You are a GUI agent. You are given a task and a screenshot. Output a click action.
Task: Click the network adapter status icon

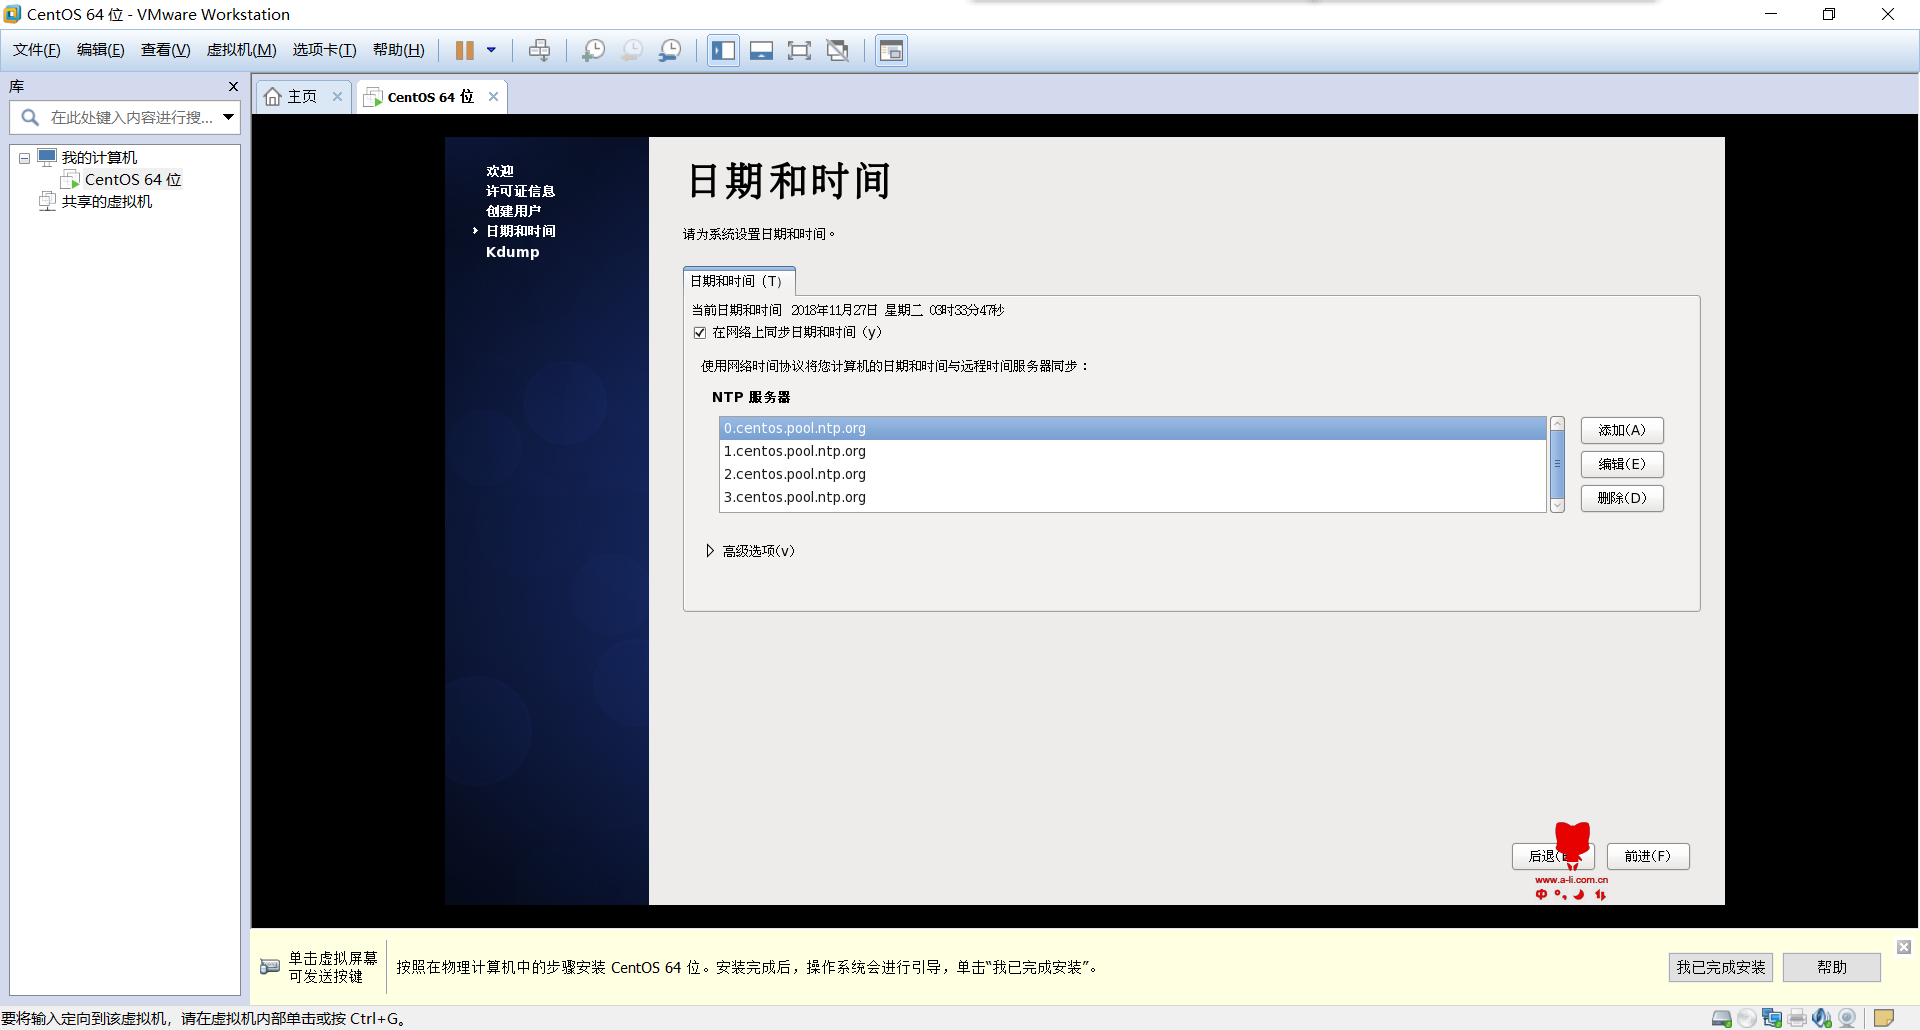(x=1772, y=1018)
